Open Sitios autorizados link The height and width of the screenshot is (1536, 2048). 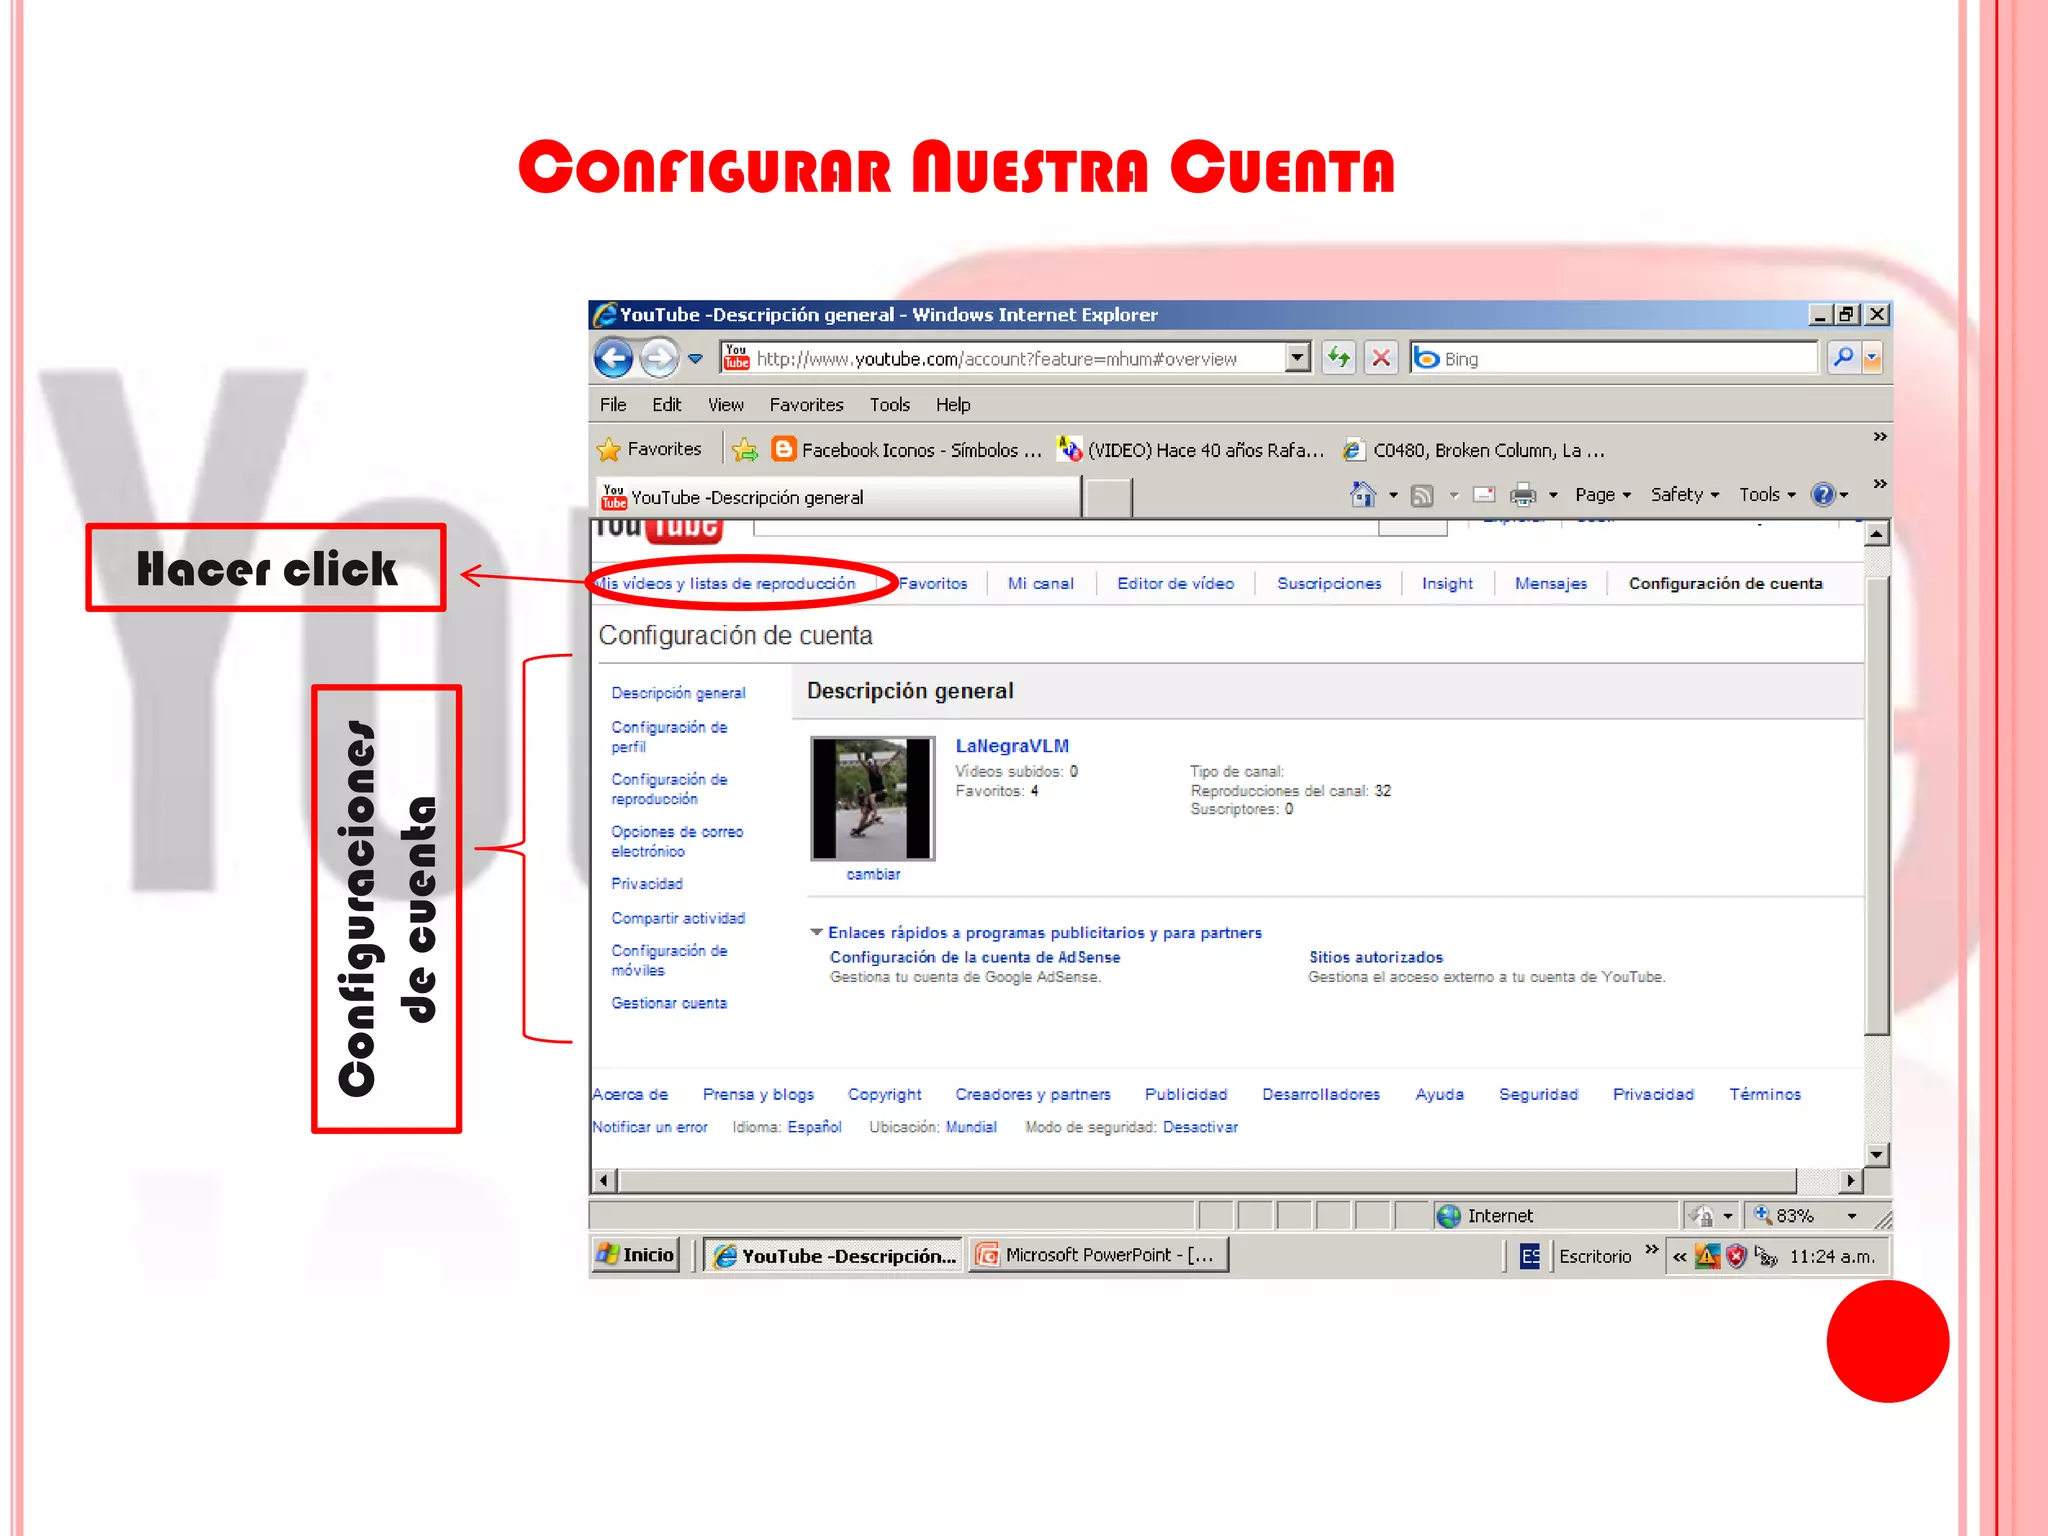tap(1376, 957)
